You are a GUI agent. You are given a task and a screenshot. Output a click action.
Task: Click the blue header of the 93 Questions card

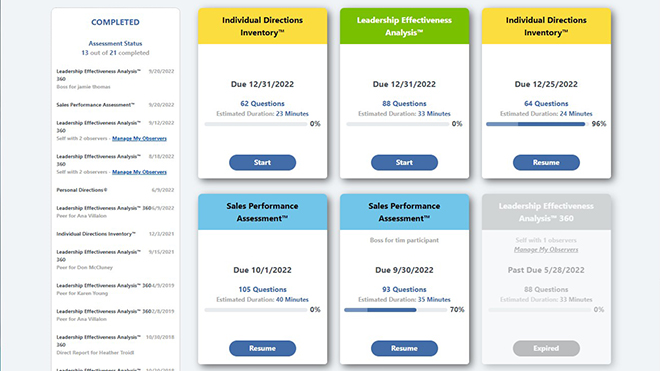[x=404, y=212]
